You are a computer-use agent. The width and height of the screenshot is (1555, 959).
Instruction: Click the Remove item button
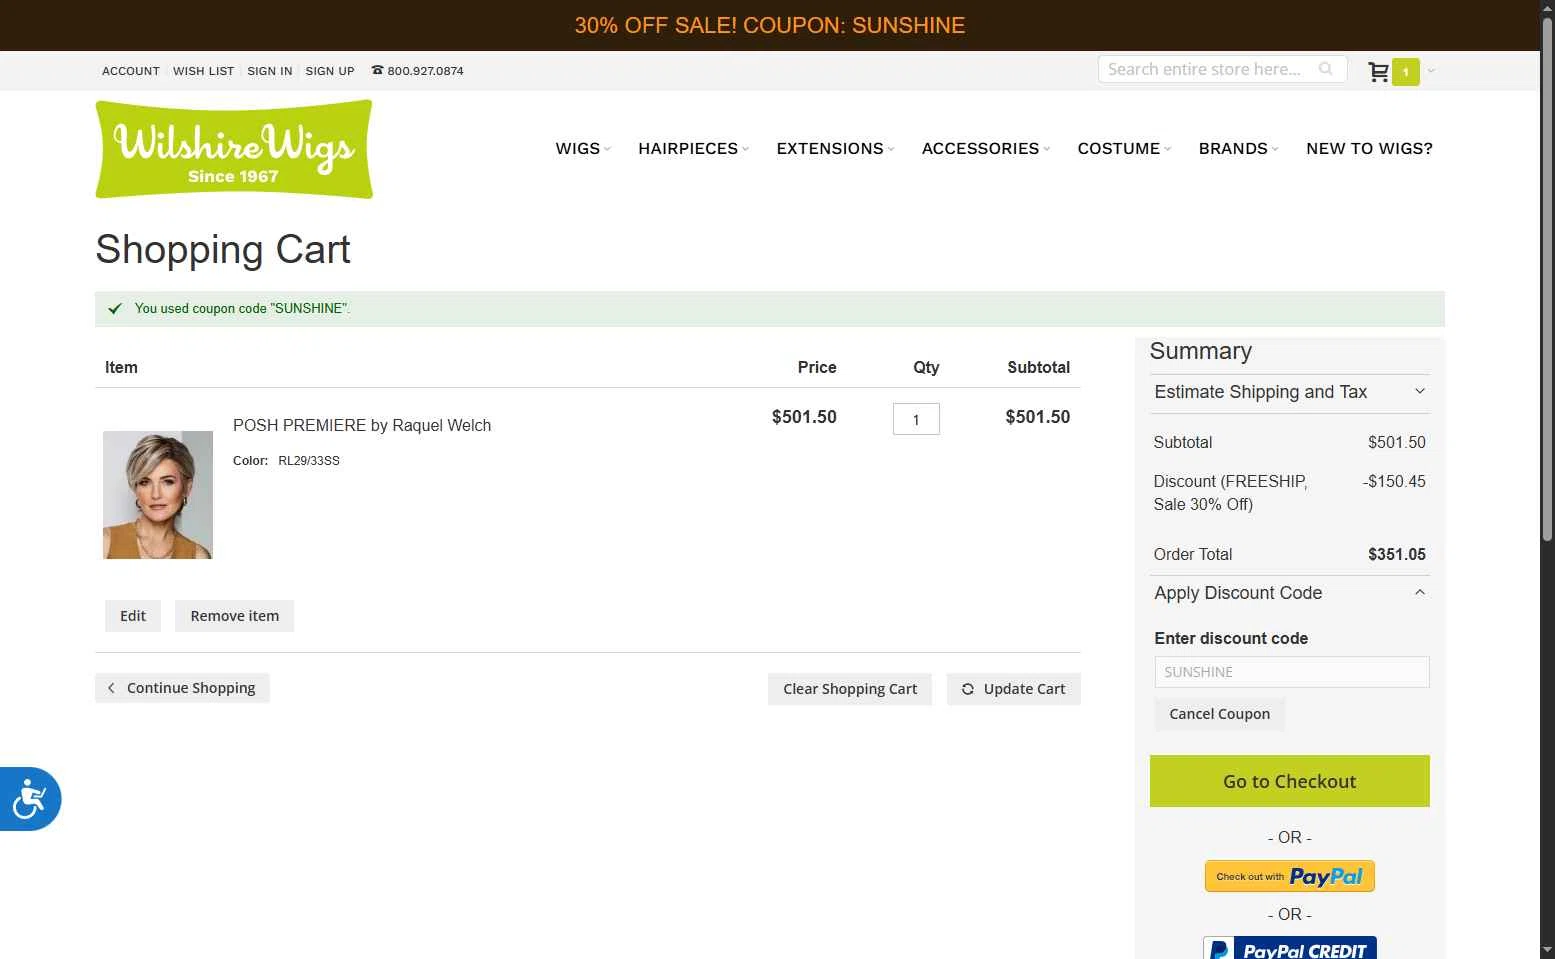235,616
